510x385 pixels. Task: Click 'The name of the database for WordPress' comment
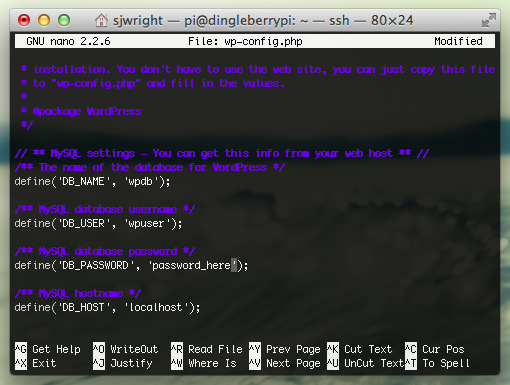pos(150,168)
